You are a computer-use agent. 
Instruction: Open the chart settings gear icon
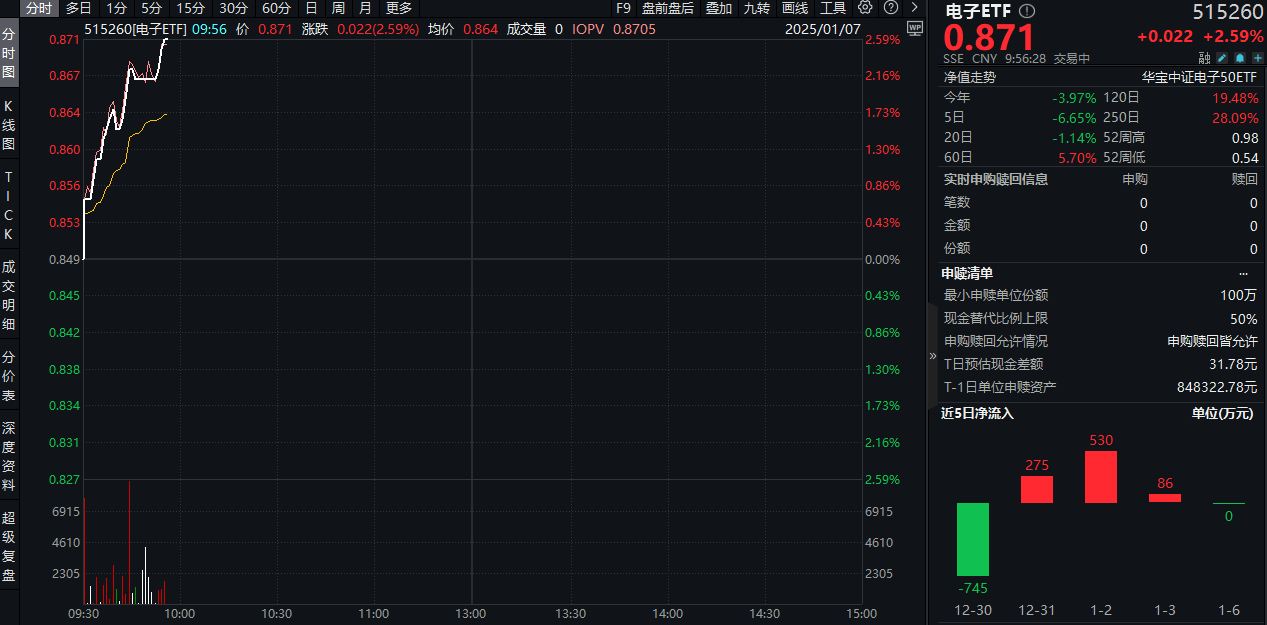pyautogui.click(x=865, y=8)
